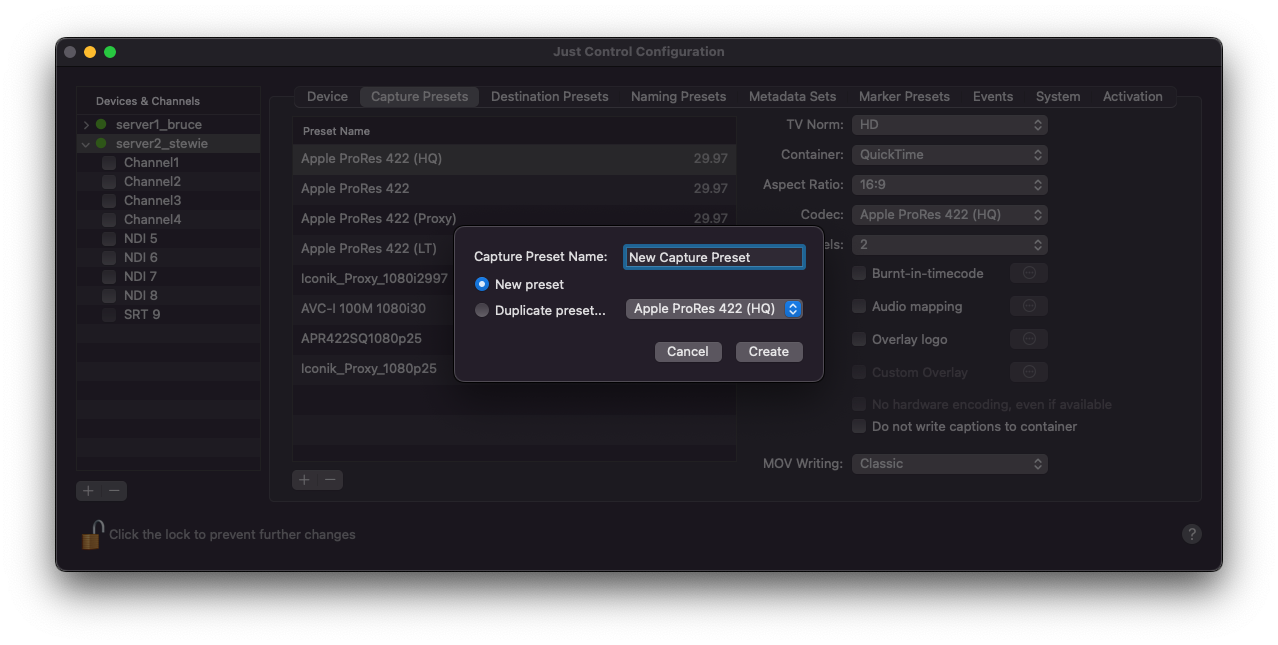Click the Cancel button
The image size is (1278, 645).
[688, 351]
